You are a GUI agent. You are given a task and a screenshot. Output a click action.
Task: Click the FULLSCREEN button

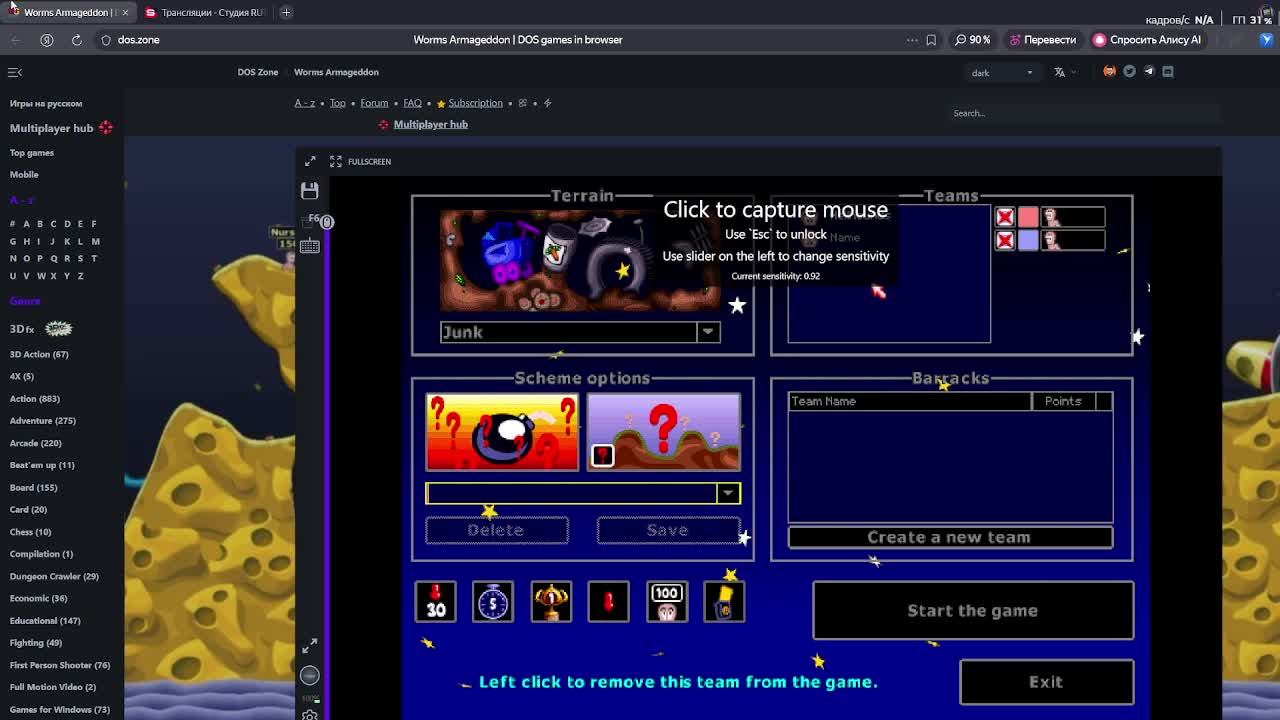[360, 161]
